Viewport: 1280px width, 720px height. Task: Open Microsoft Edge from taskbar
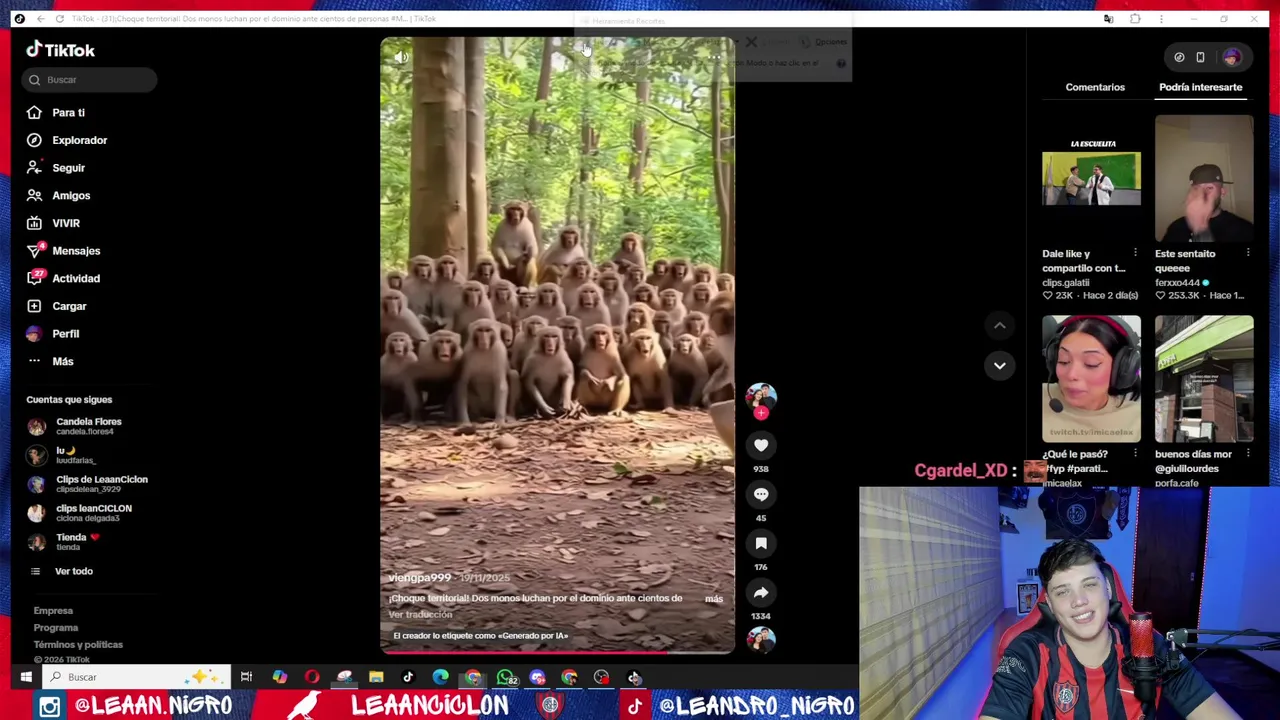coord(440,678)
